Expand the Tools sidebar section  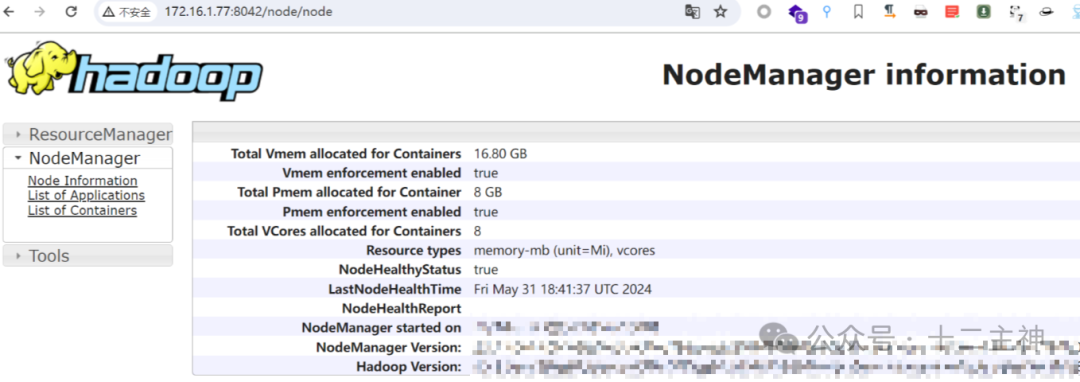(87, 256)
